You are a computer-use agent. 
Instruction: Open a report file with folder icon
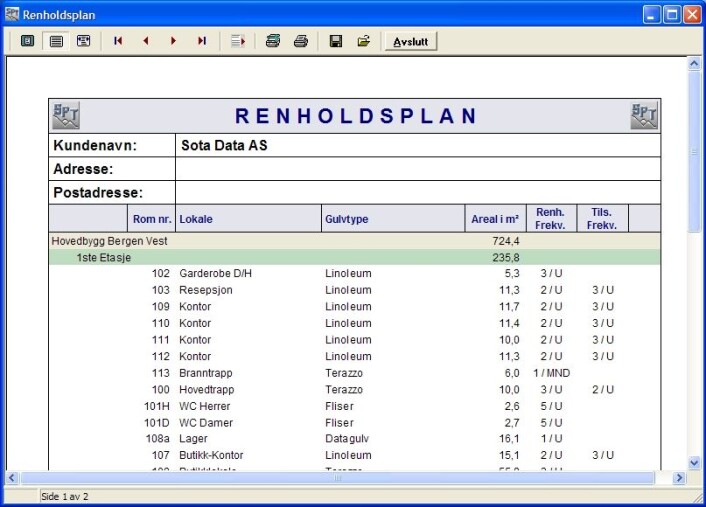click(x=364, y=41)
